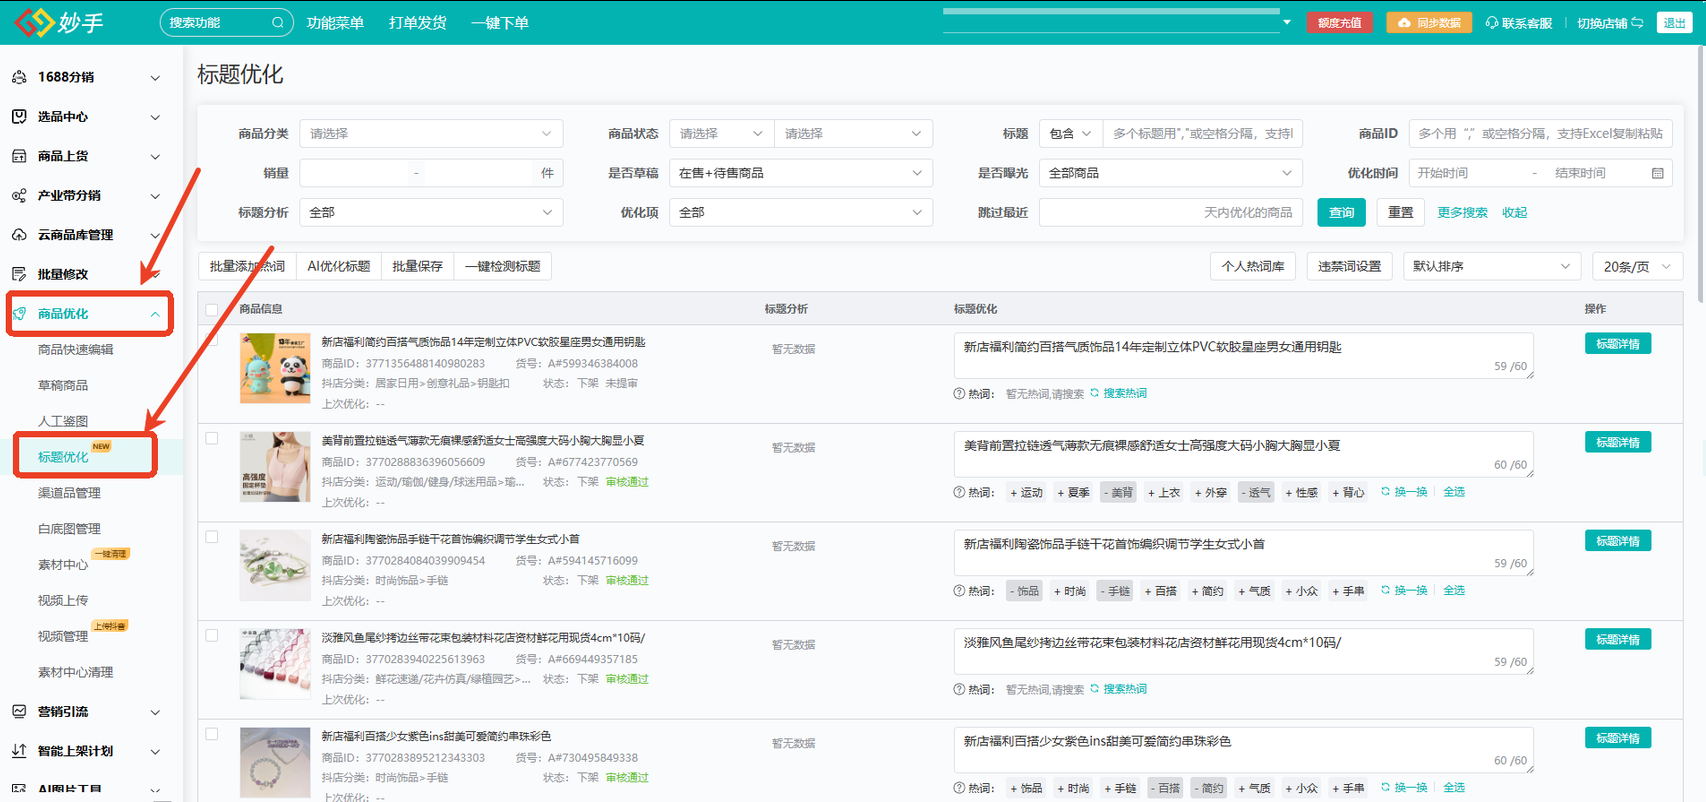Remove selected hot word 手链 from 陶瓷饰品 title

point(1115,591)
